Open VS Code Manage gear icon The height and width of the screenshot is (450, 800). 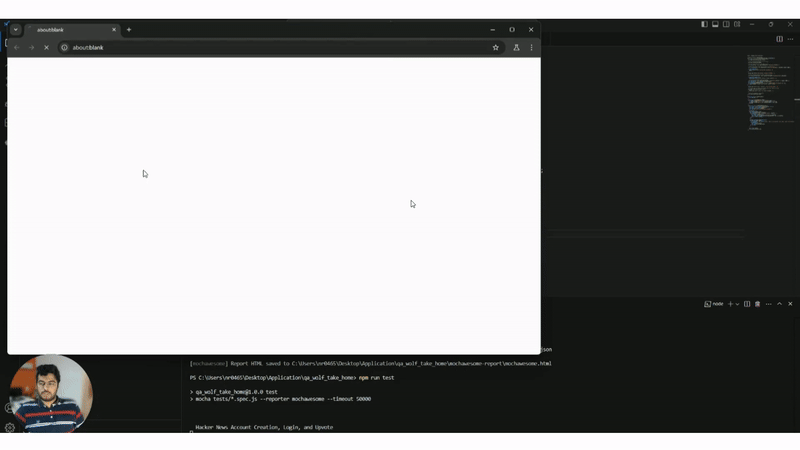(x=10, y=428)
